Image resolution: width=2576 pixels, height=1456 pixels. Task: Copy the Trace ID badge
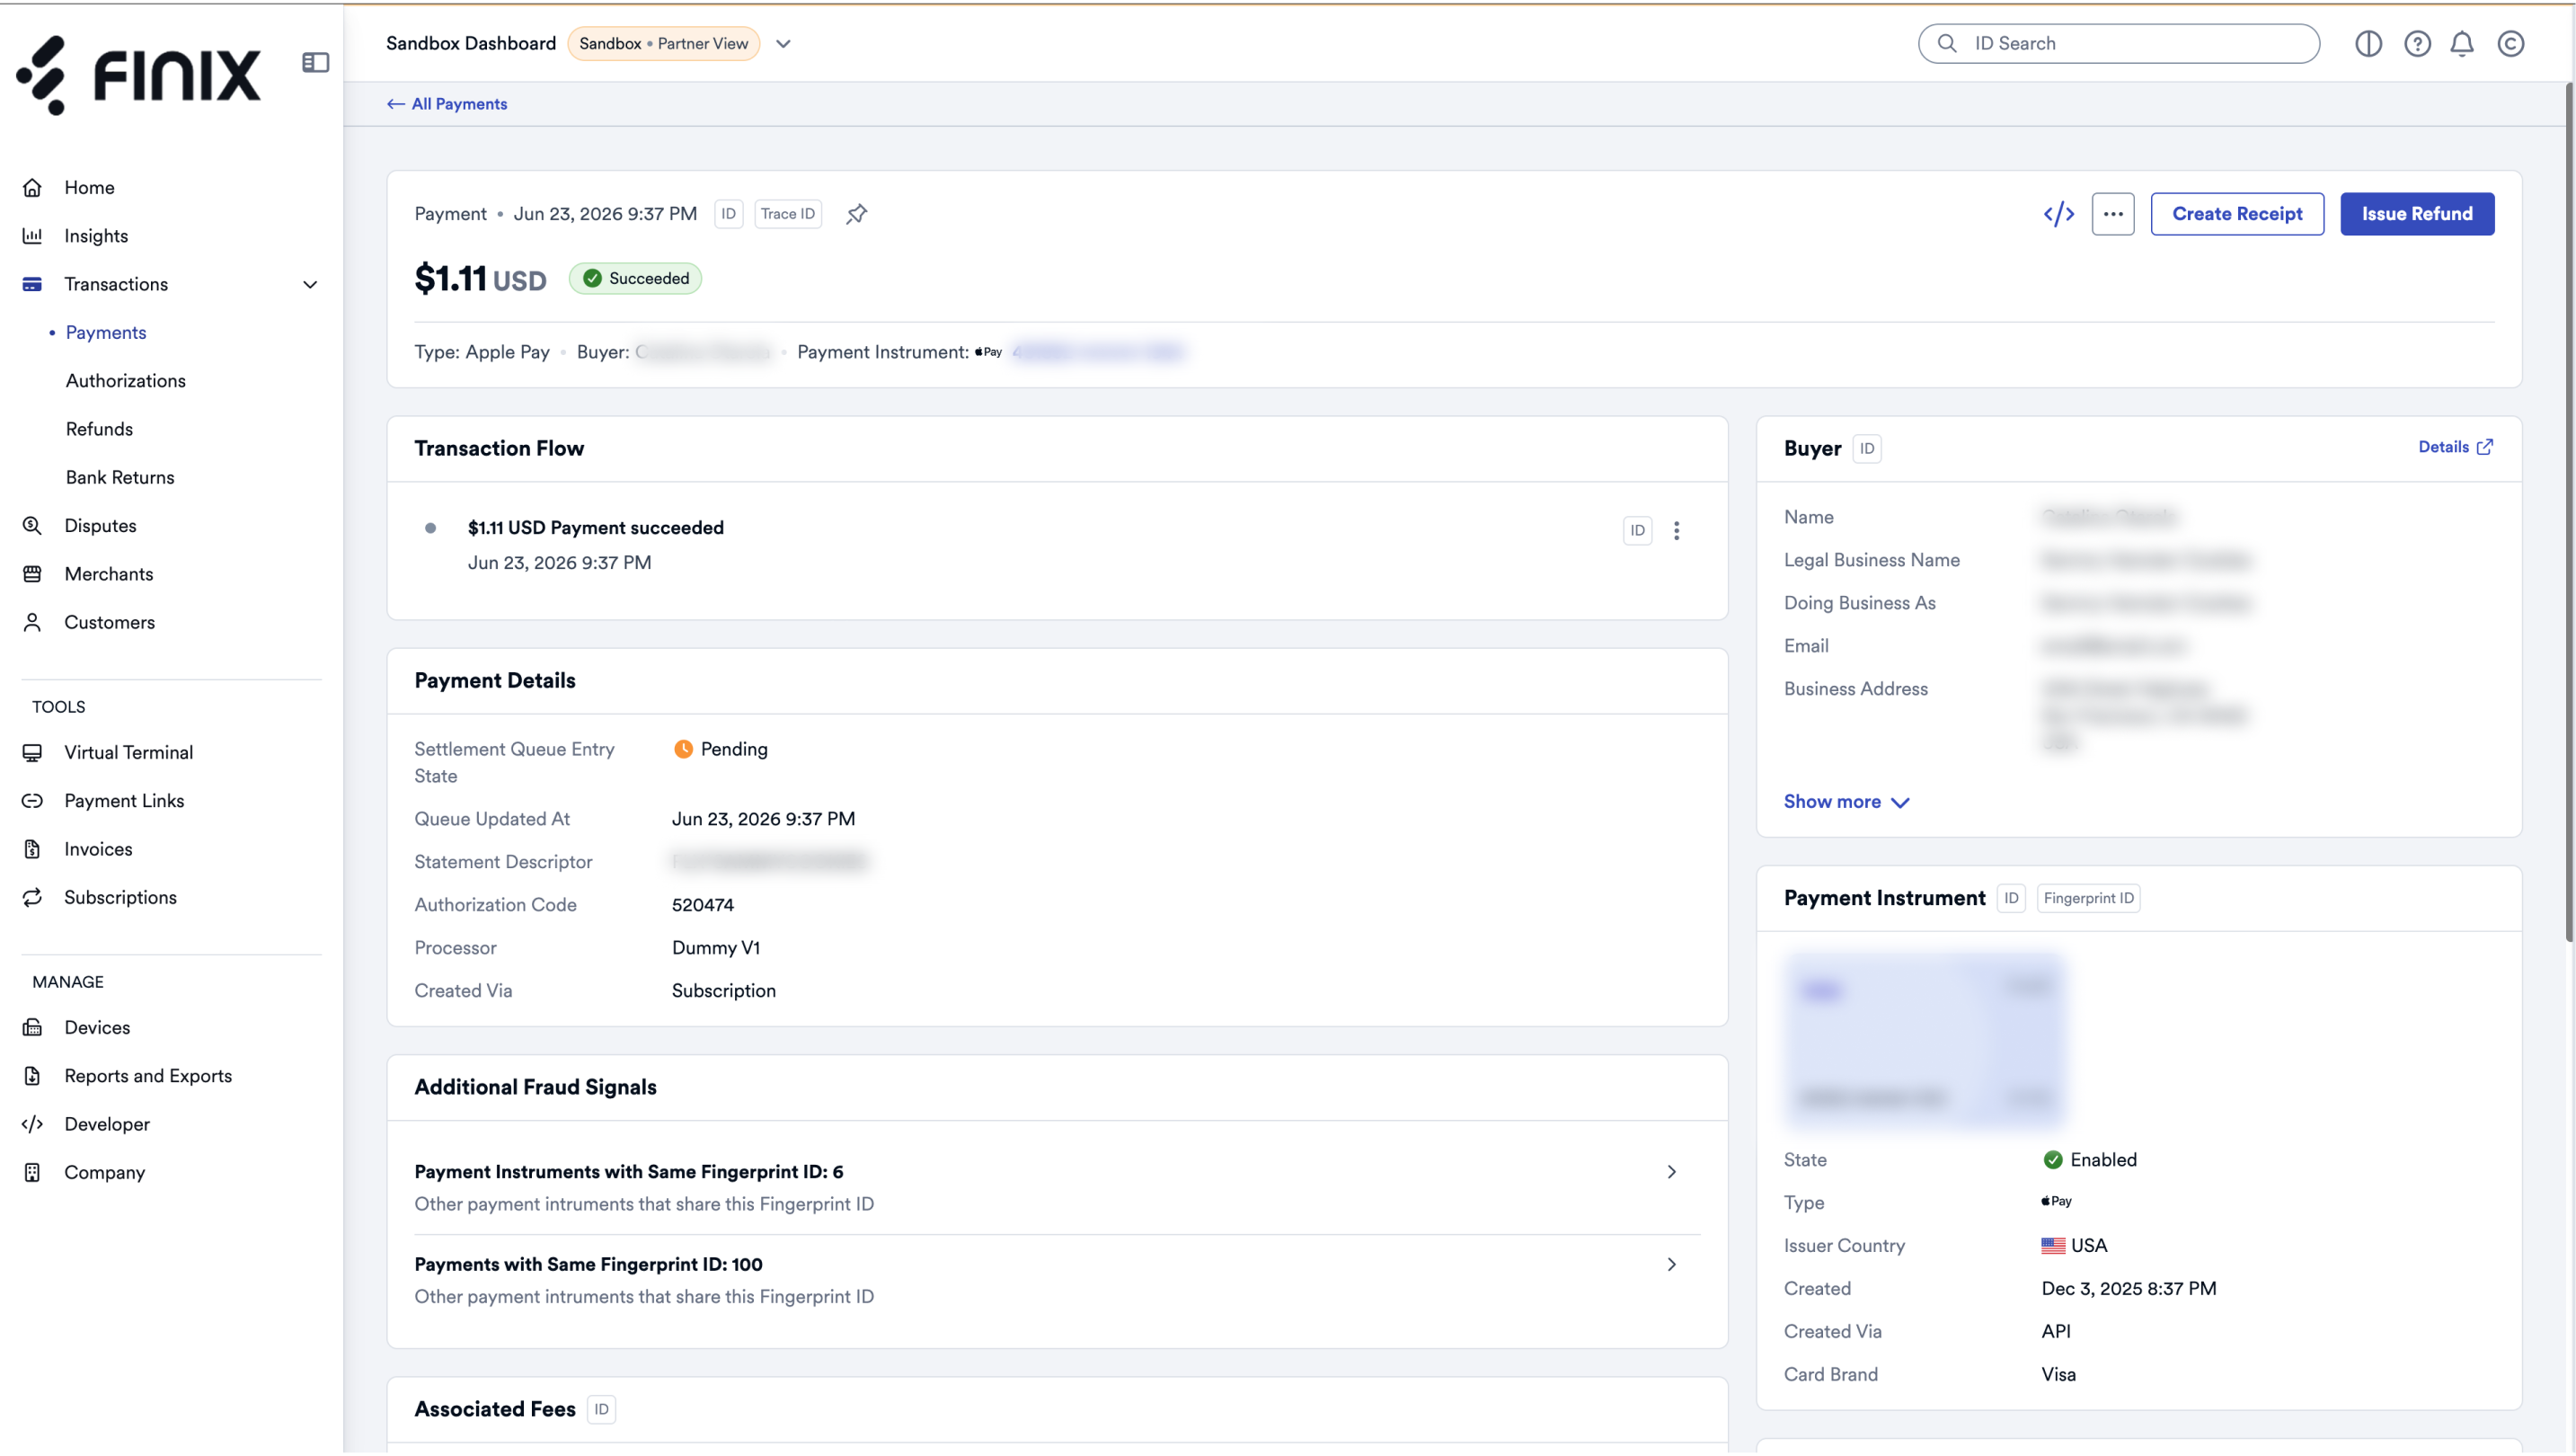click(787, 214)
